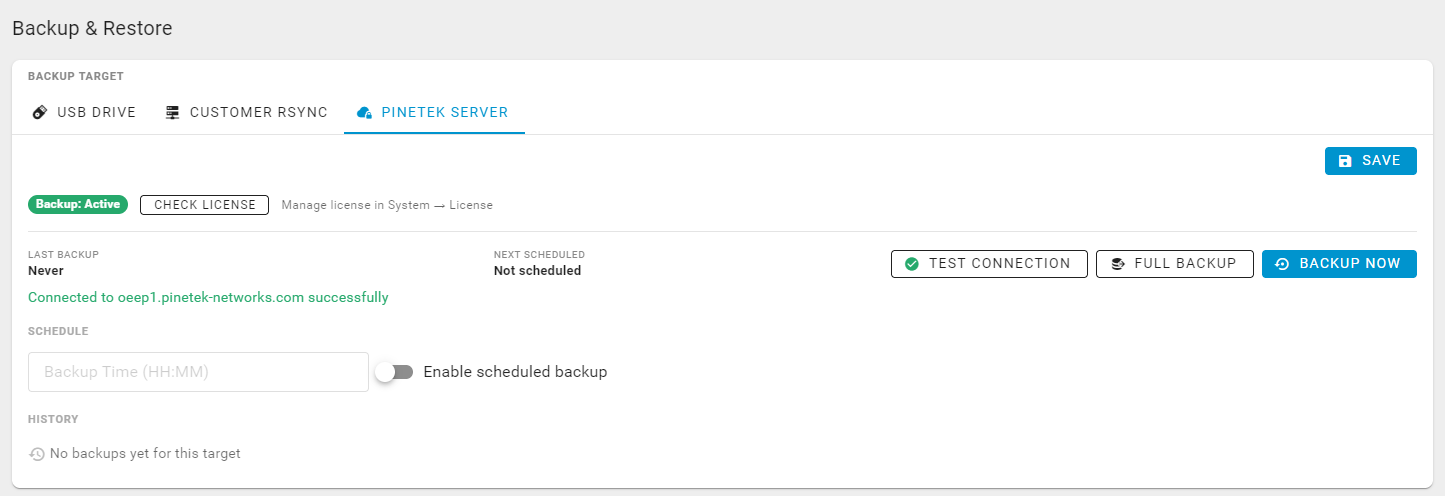Click the Enable scheduled backup label

pyautogui.click(x=515, y=372)
